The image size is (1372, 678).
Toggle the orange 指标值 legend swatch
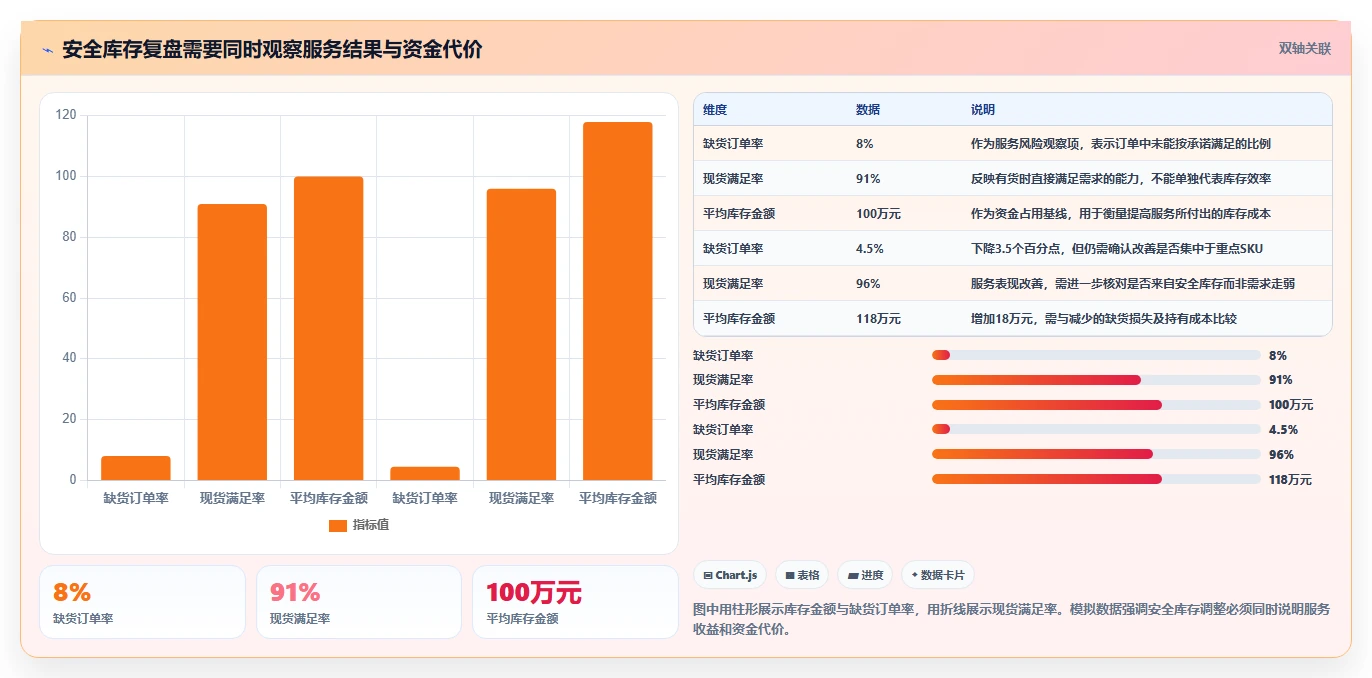click(338, 525)
